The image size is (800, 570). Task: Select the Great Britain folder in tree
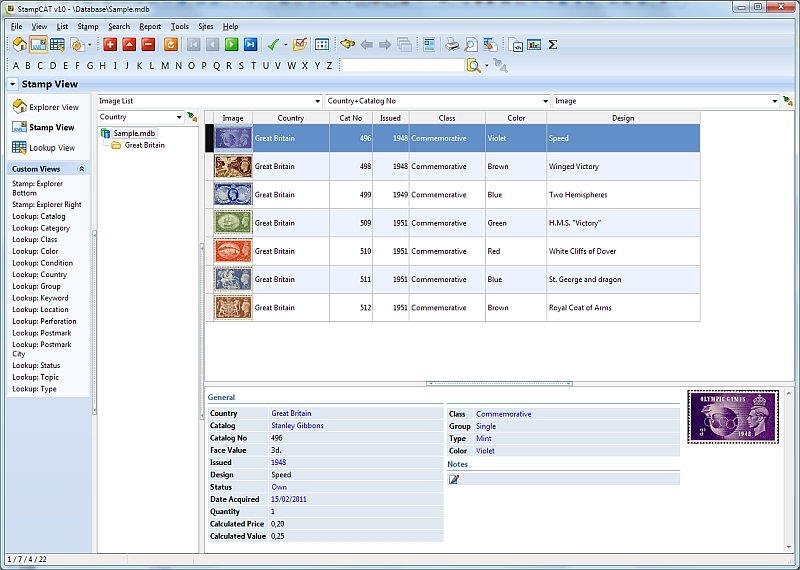point(144,145)
